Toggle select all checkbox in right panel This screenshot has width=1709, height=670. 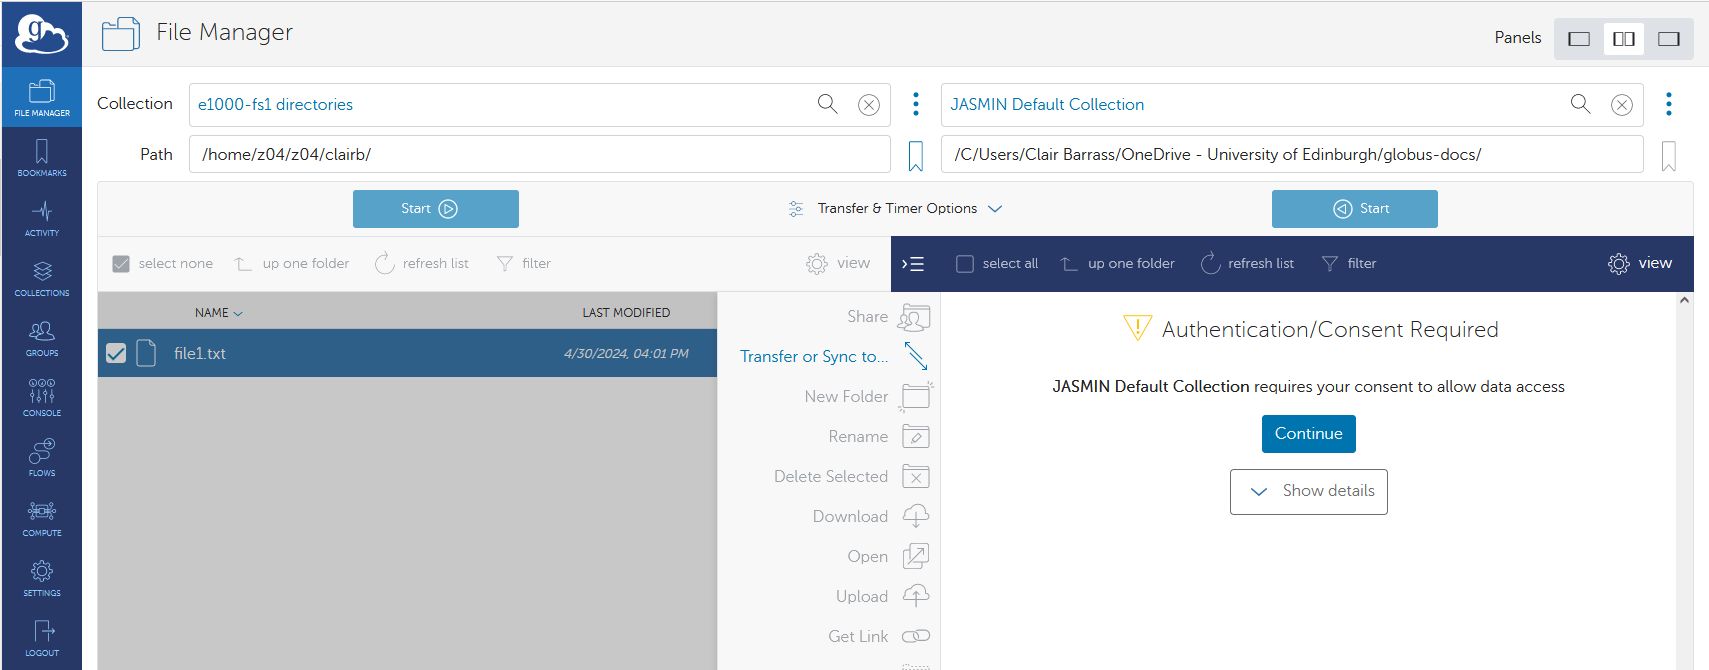pos(965,264)
